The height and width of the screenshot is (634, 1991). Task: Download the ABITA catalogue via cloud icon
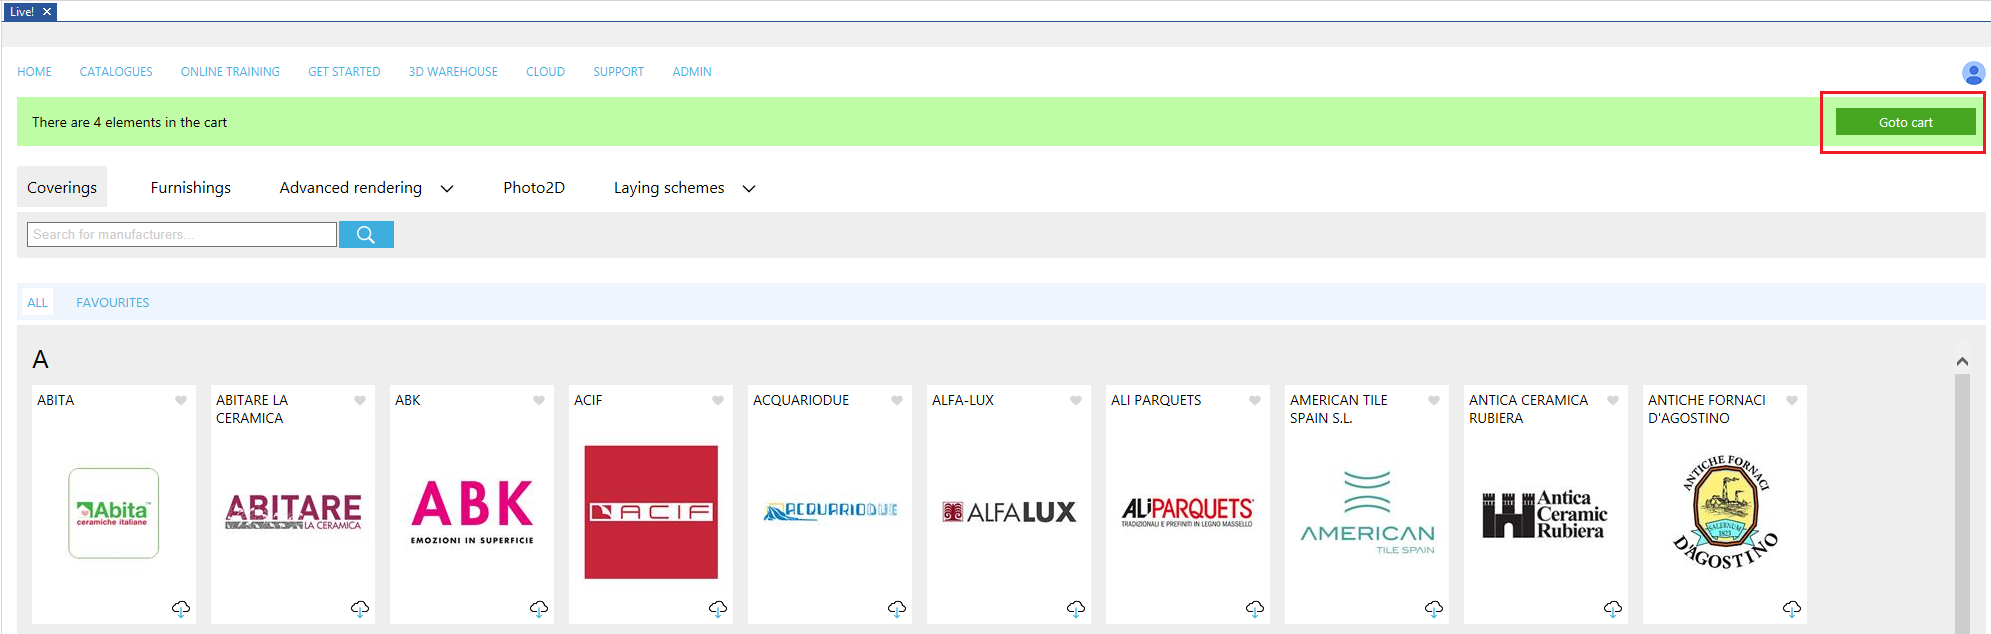pos(181,608)
